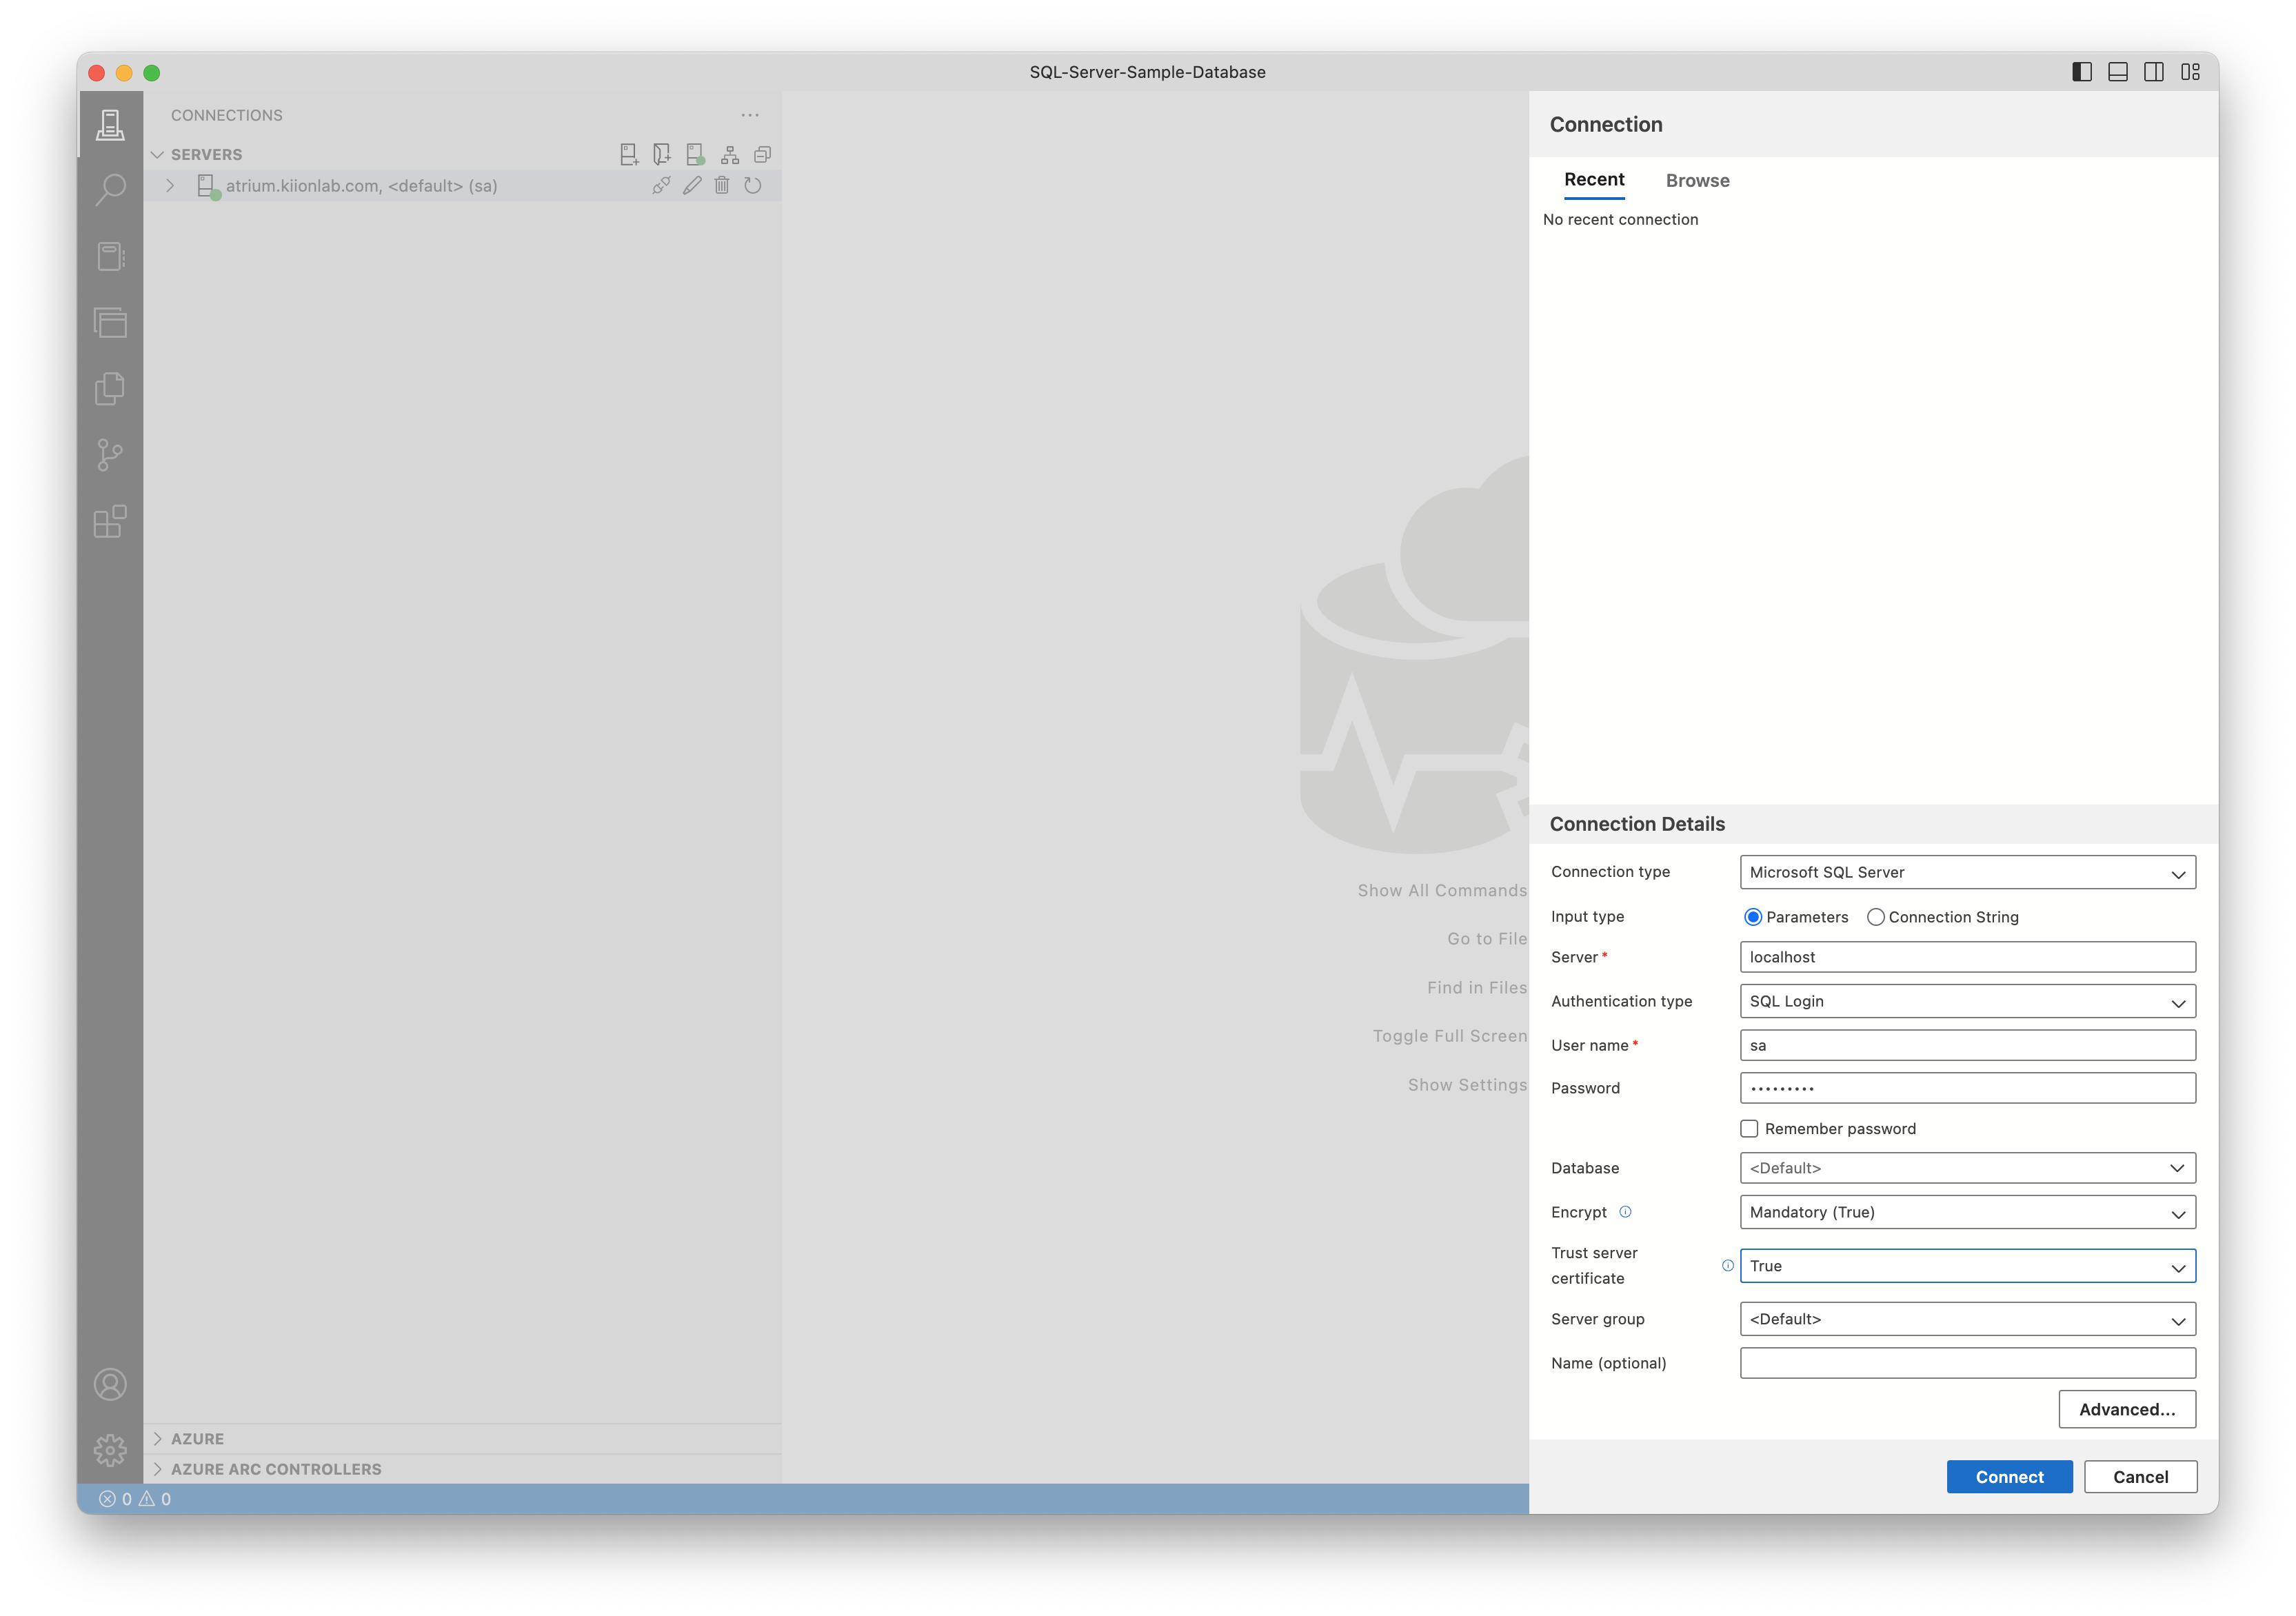Click the errors and warnings status bar indicator
This screenshot has width=2296, height=1616.
click(x=135, y=1498)
